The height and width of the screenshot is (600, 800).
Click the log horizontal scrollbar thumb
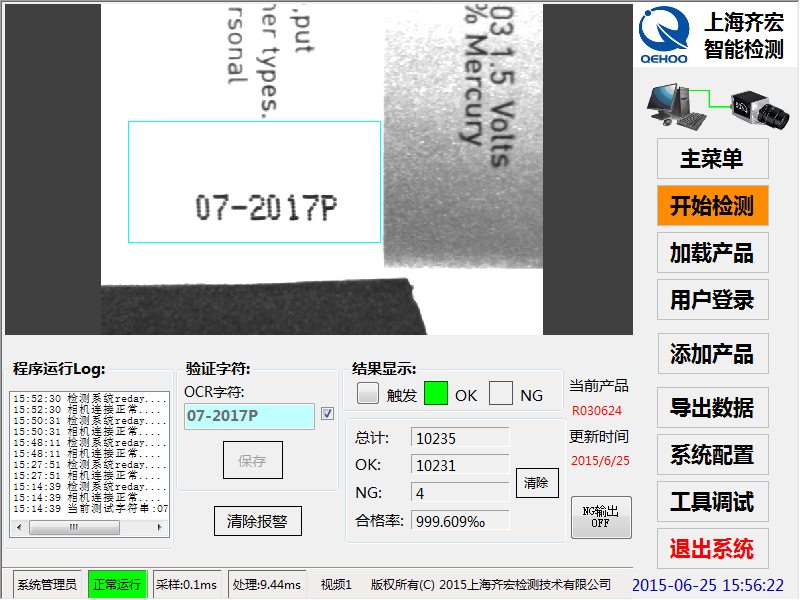(x=74, y=527)
